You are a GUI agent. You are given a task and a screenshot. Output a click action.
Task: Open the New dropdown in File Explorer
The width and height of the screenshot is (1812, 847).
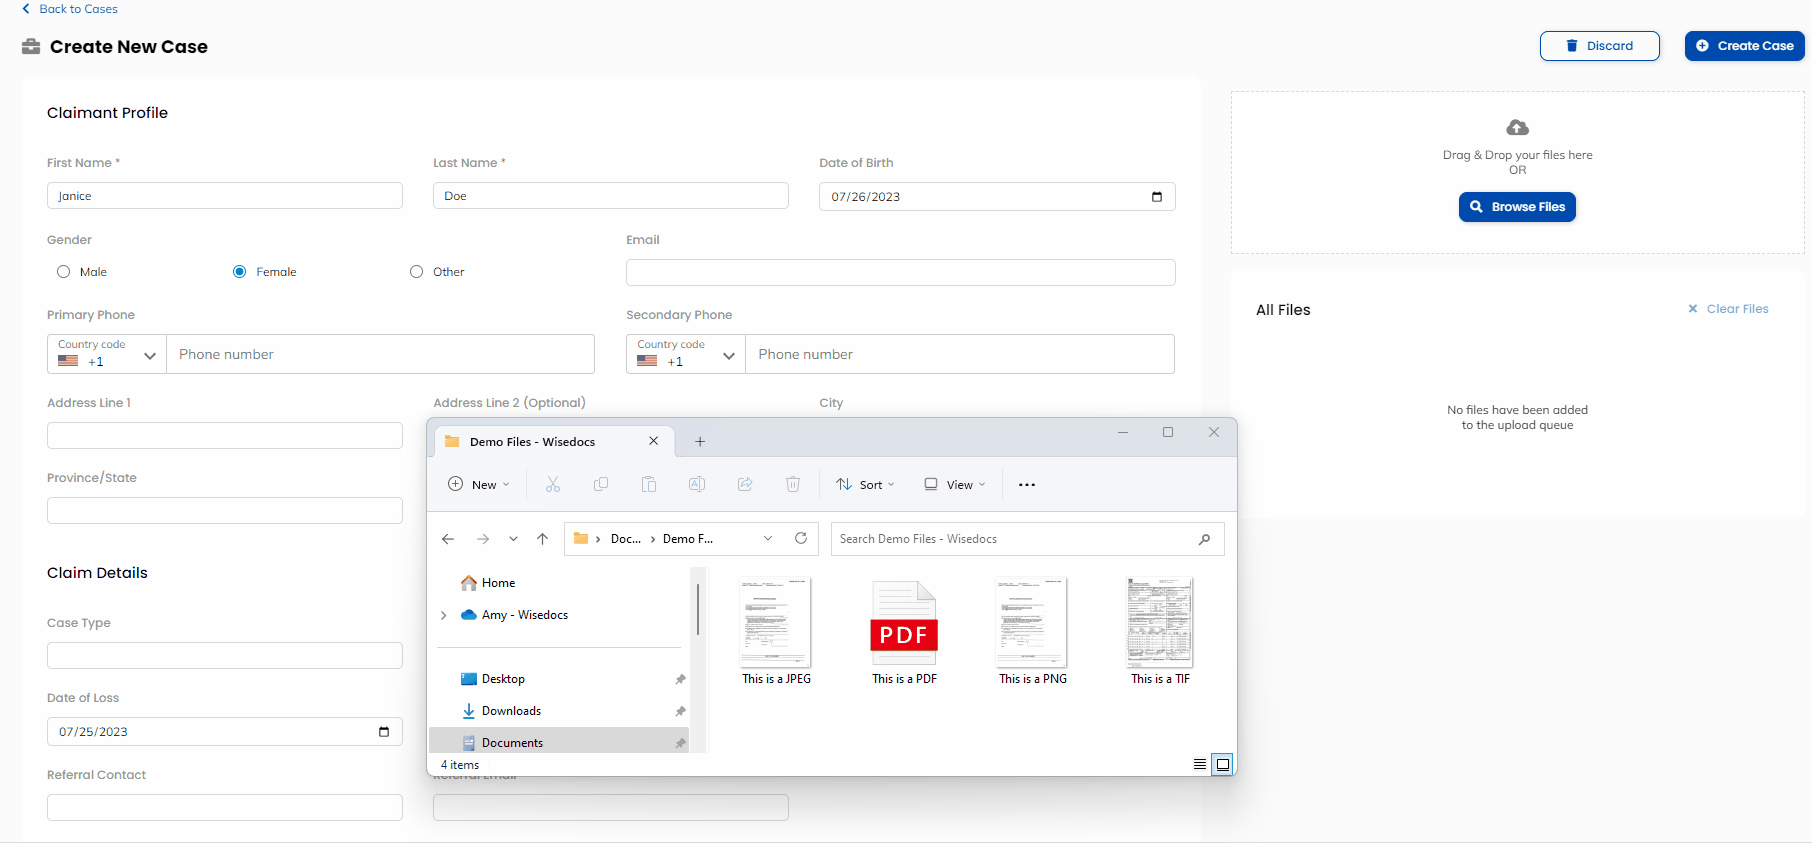pos(479,484)
